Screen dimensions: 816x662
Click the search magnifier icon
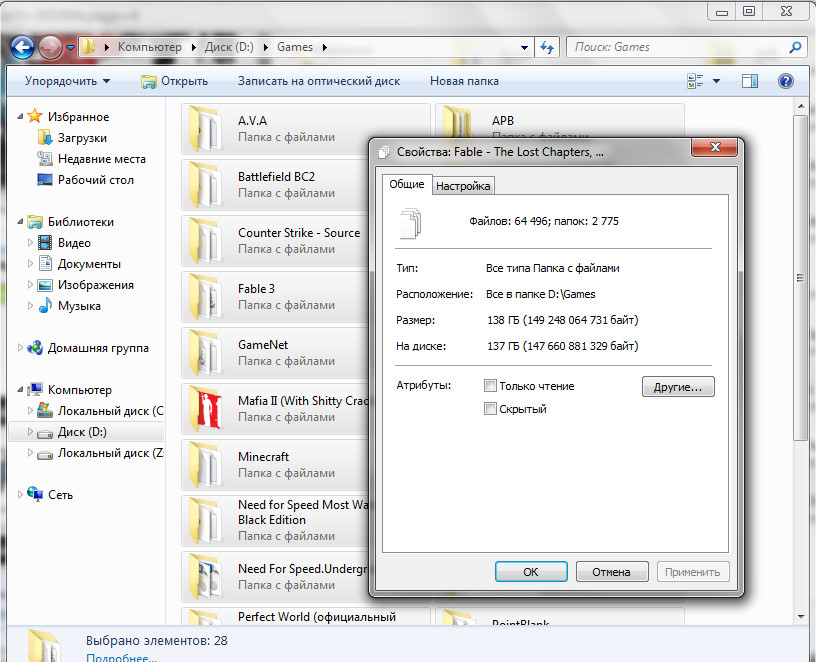[795, 47]
